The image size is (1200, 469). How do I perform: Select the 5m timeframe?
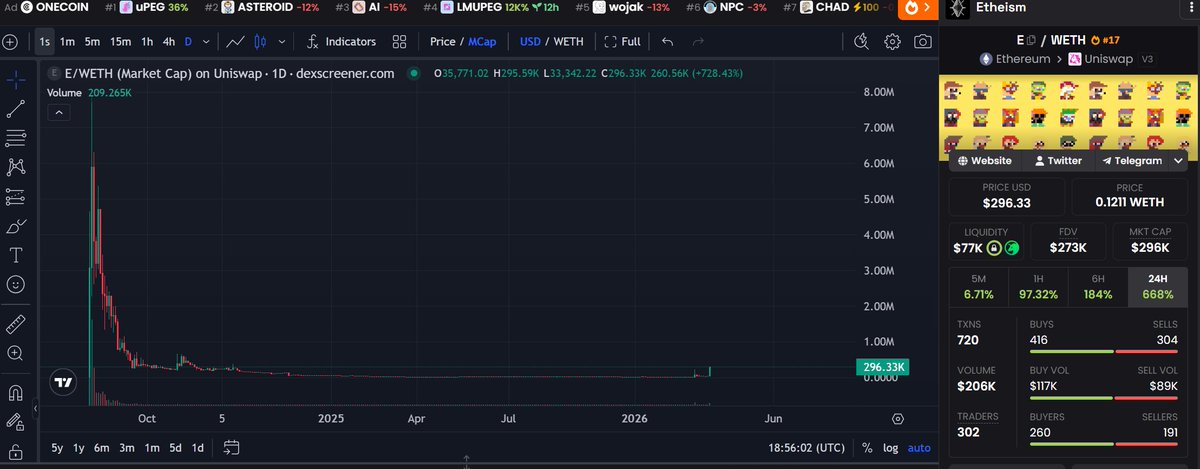92,42
